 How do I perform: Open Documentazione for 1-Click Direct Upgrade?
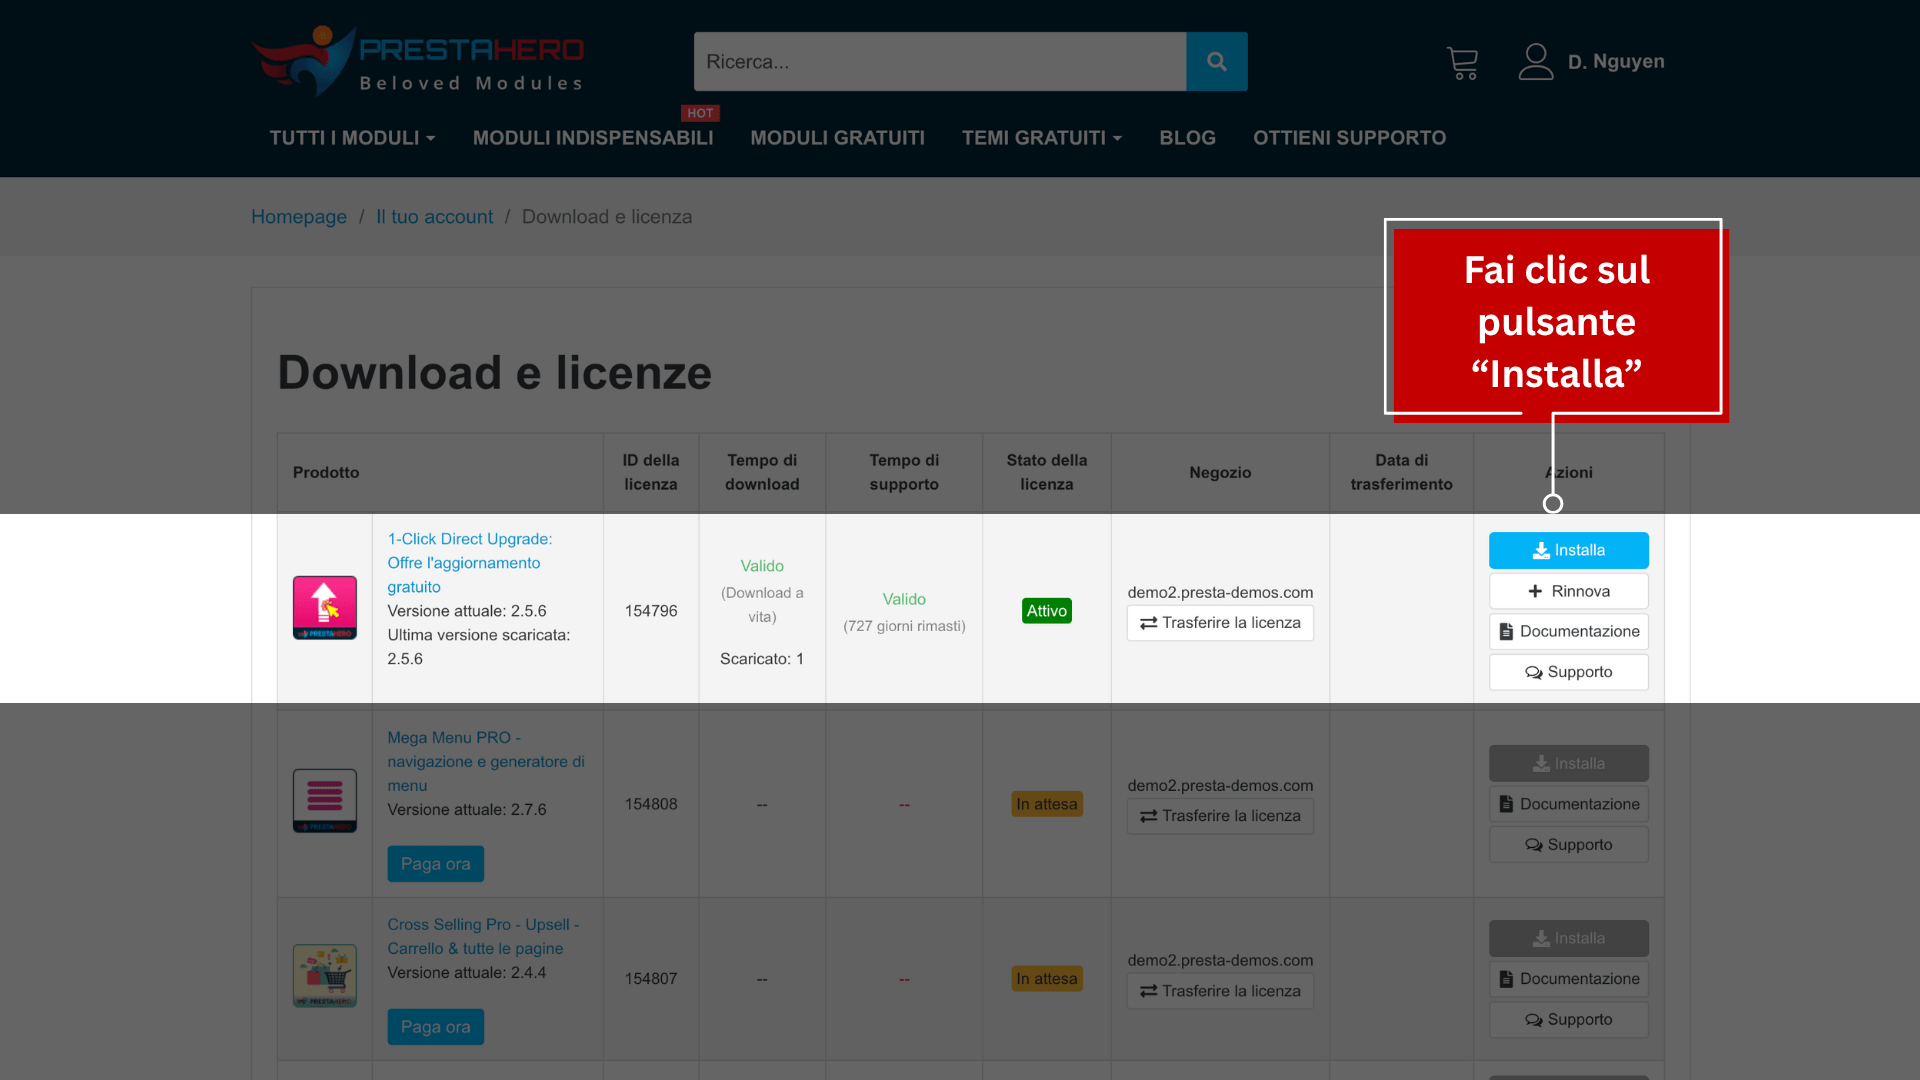pos(1568,631)
